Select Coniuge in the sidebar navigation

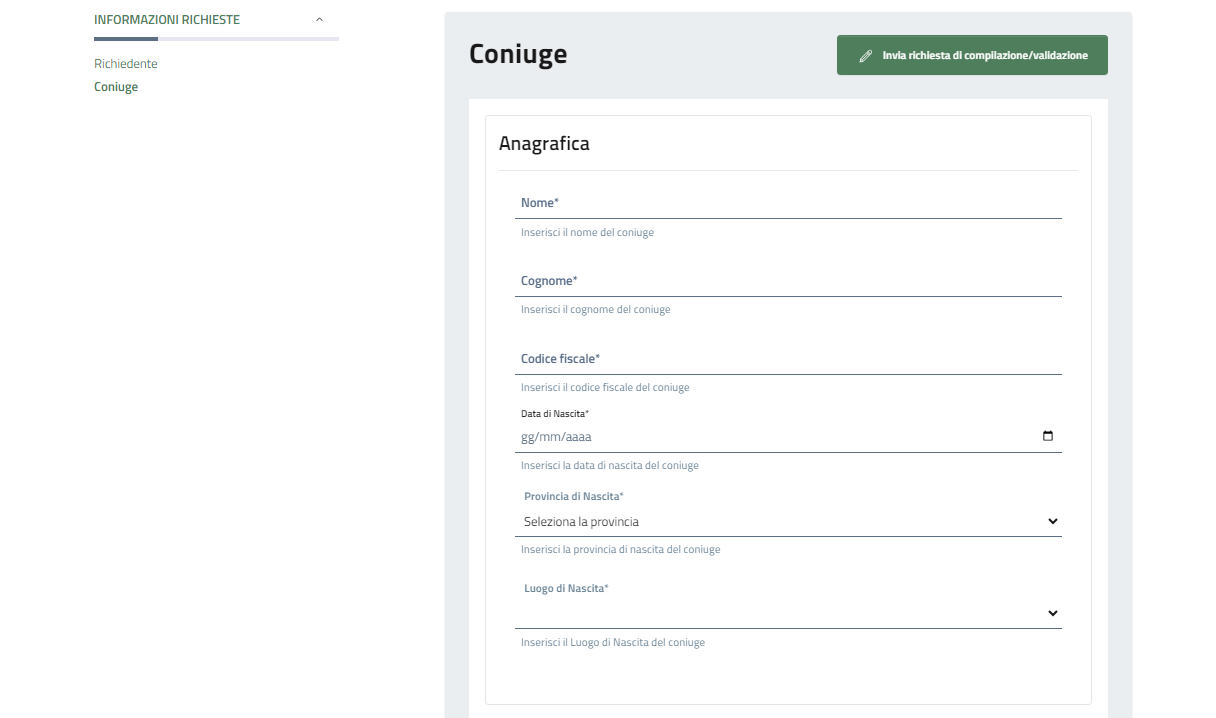(116, 87)
